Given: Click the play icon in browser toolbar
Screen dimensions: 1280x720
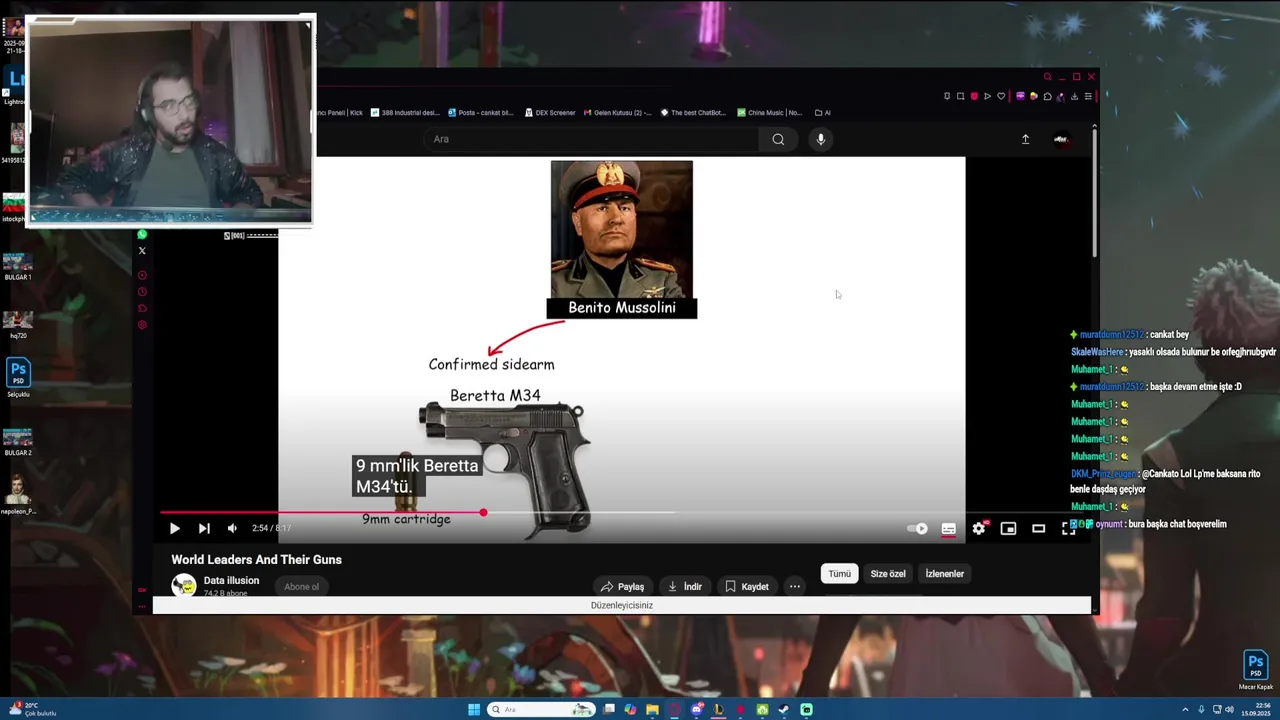Looking at the screenshot, I should click(x=987, y=96).
